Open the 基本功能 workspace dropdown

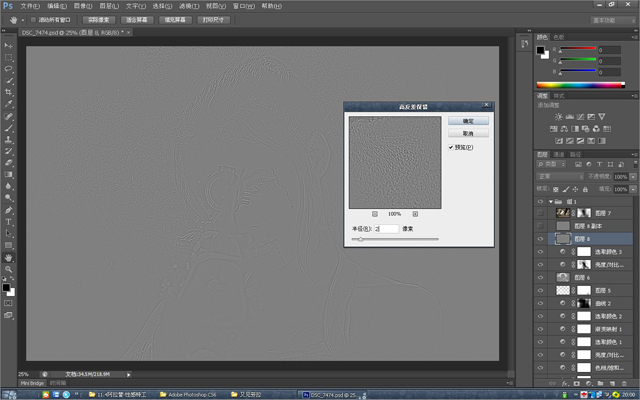point(612,19)
